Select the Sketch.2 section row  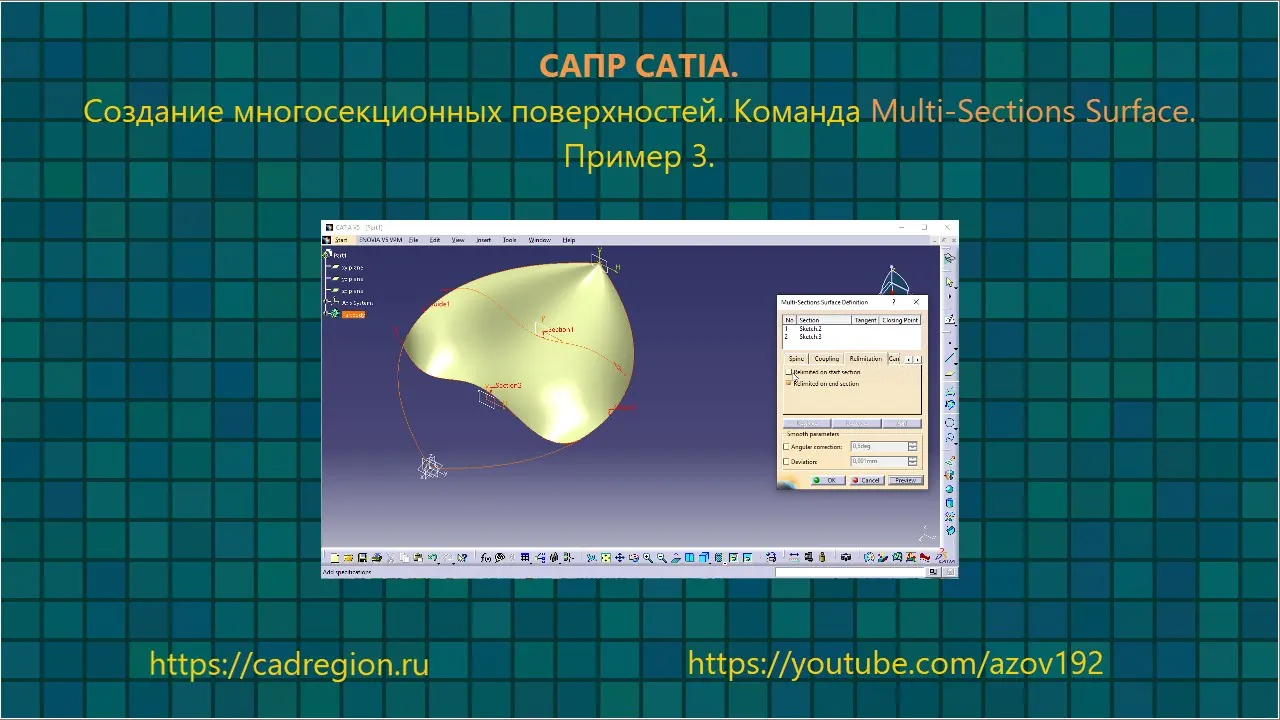pyautogui.click(x=852, y=328)
